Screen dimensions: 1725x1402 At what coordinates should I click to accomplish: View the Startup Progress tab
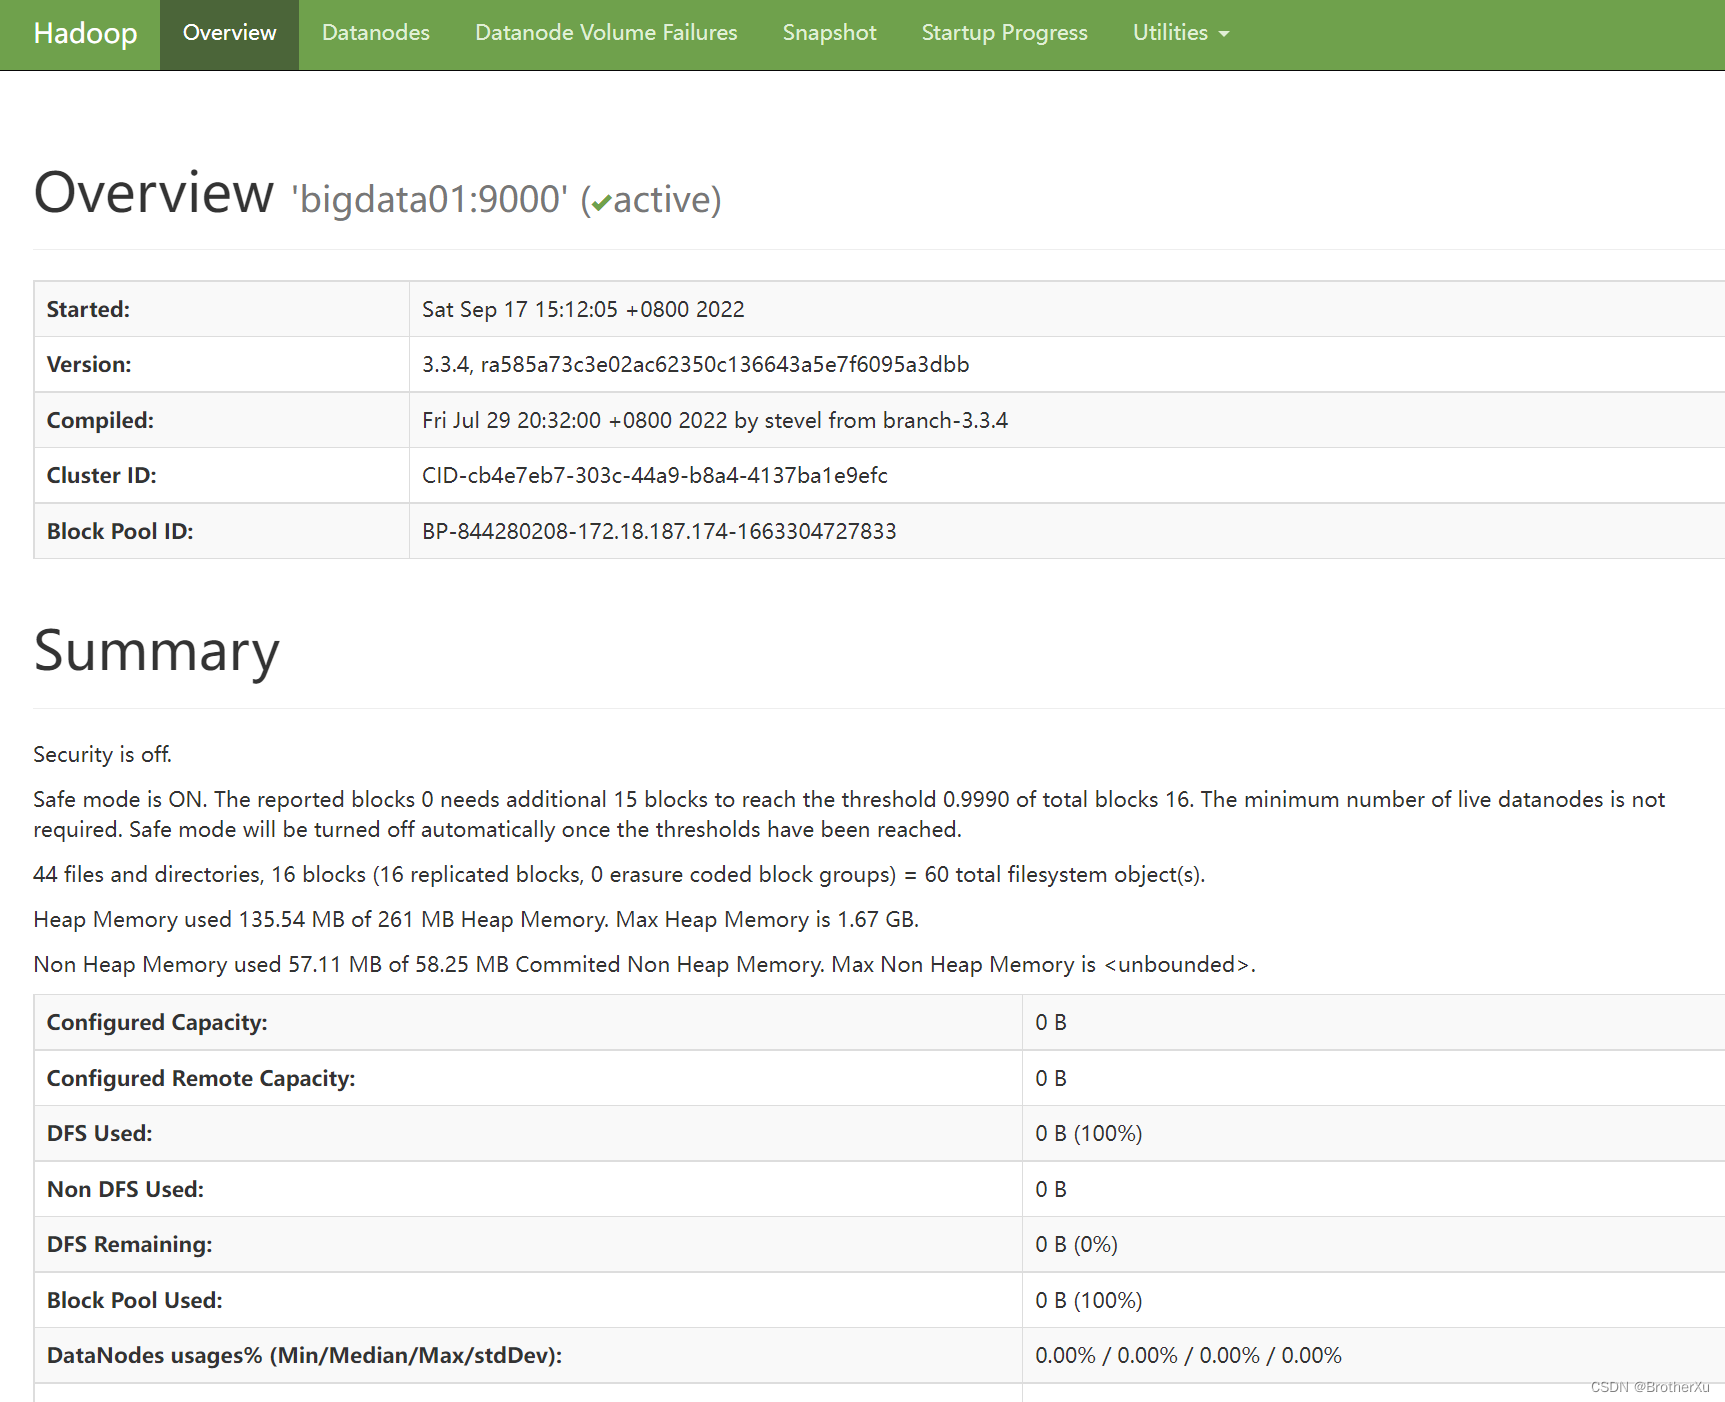pos(1004,33)
